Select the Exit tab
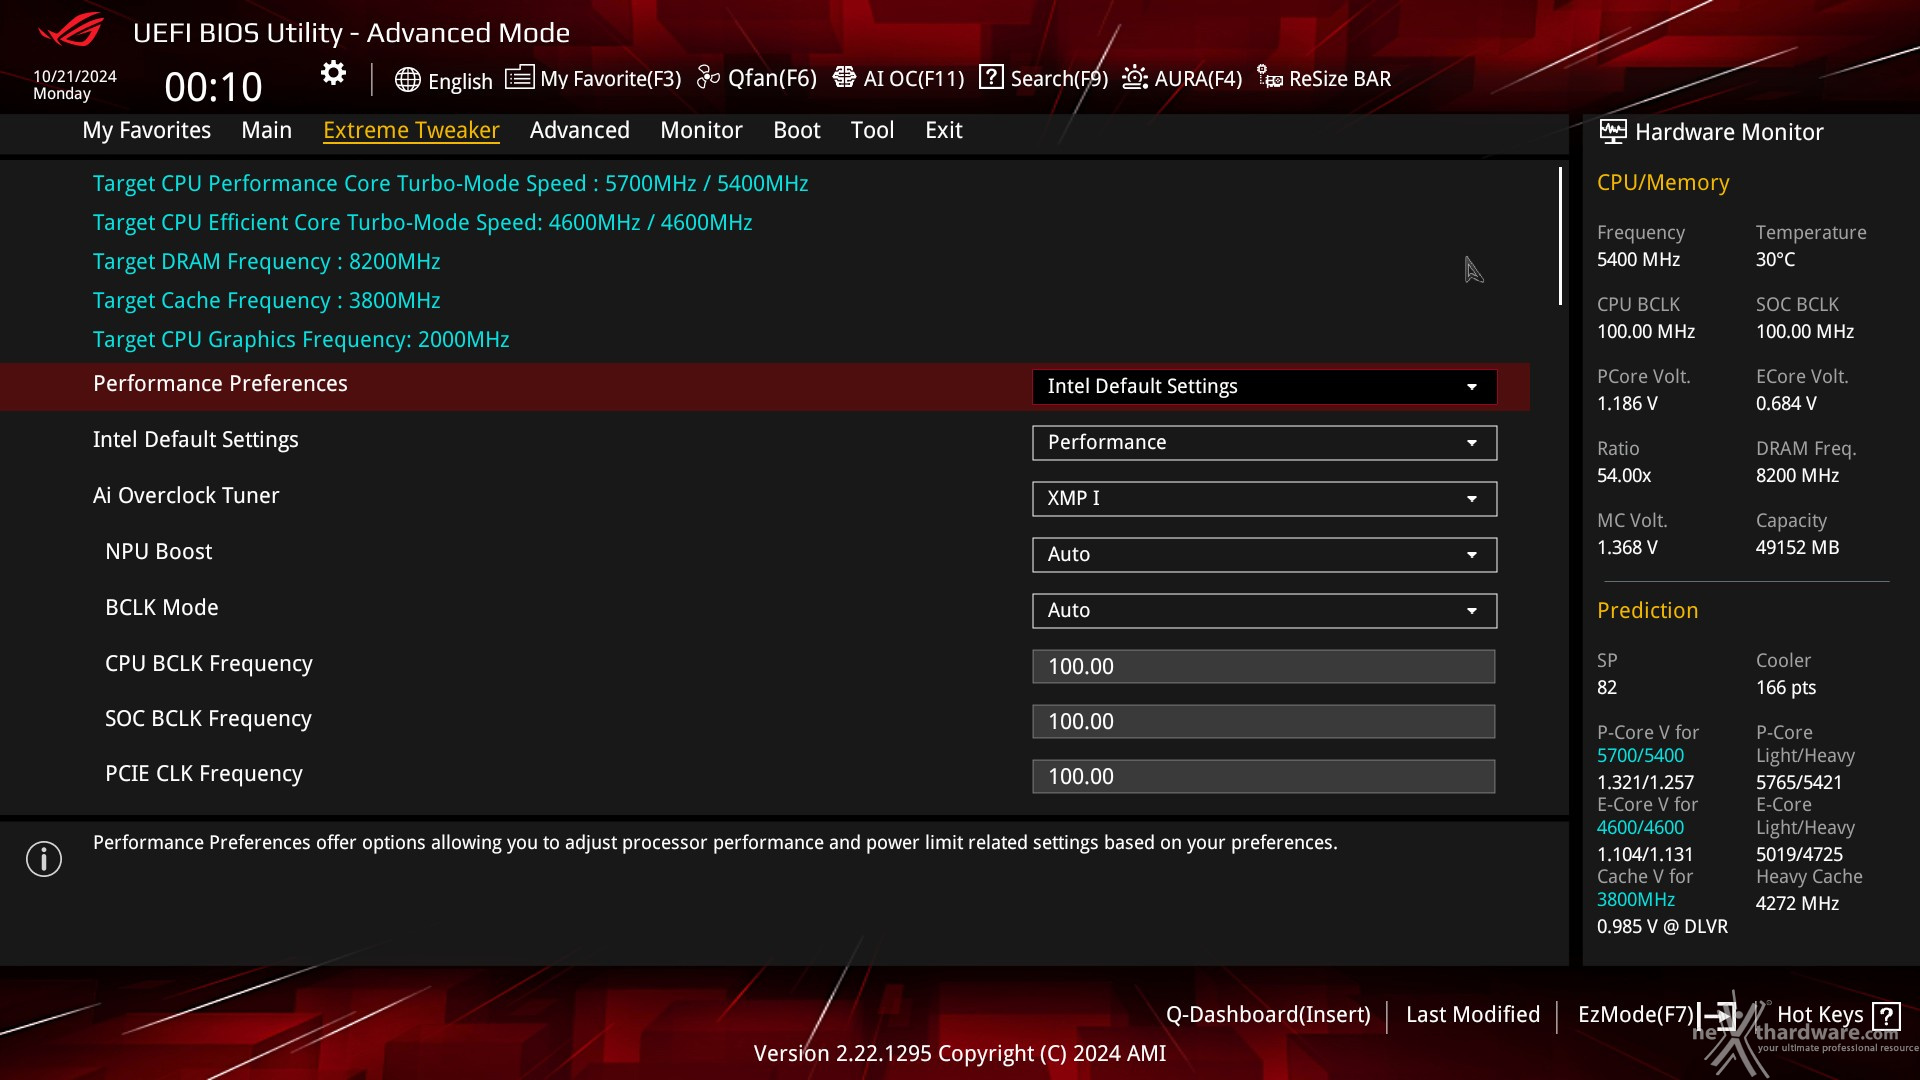Image resolution: width=1920 pixels, height=1080 pixels. pyautogui.click(x=943, y=130)
